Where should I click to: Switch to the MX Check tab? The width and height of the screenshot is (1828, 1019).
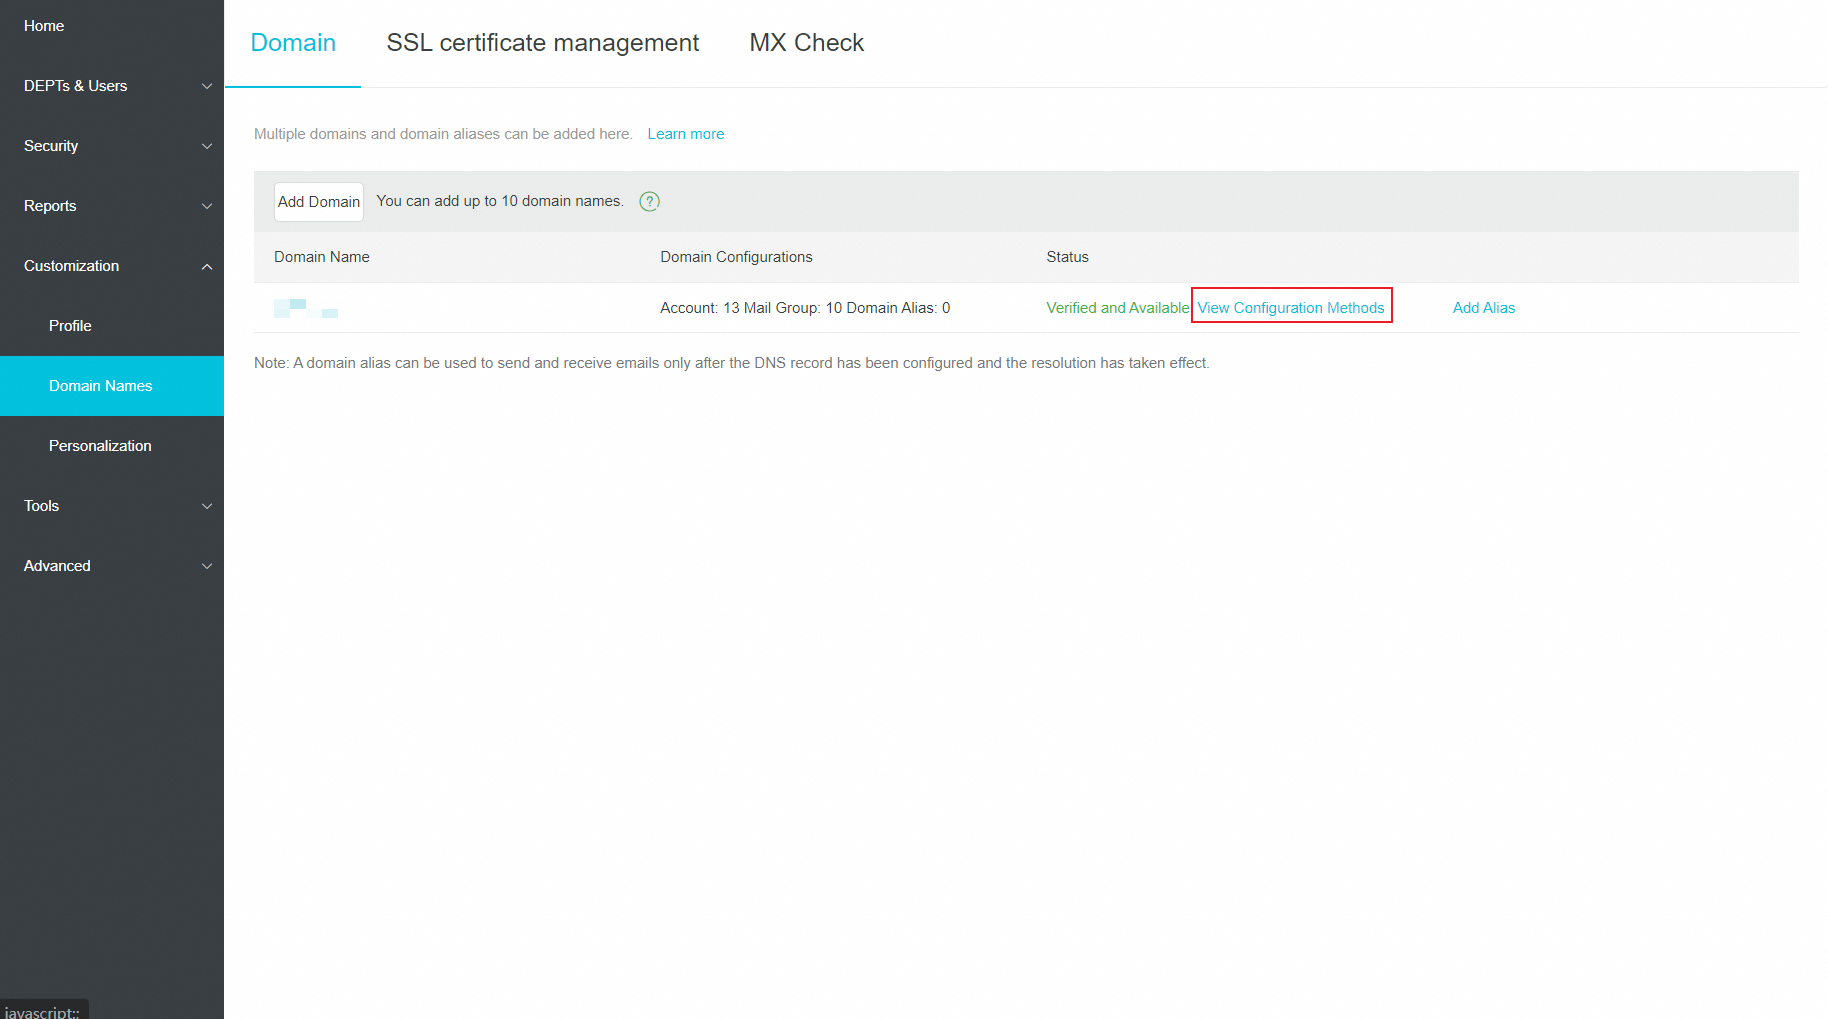807,43
